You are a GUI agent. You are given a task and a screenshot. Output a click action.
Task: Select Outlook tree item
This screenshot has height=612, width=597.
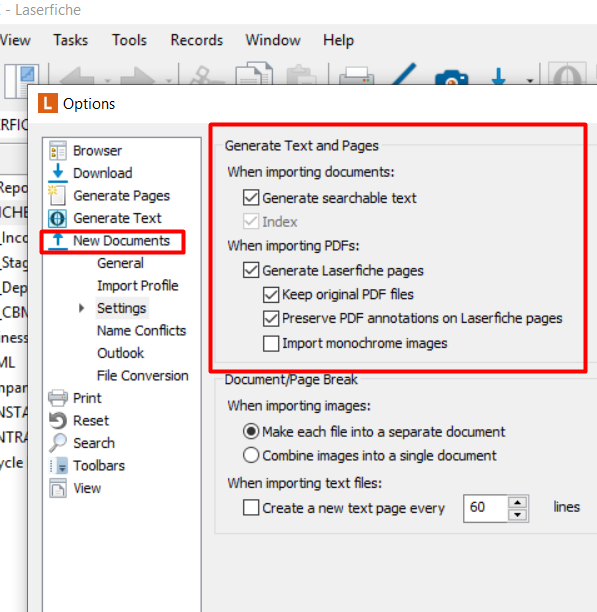click(120, 353)
